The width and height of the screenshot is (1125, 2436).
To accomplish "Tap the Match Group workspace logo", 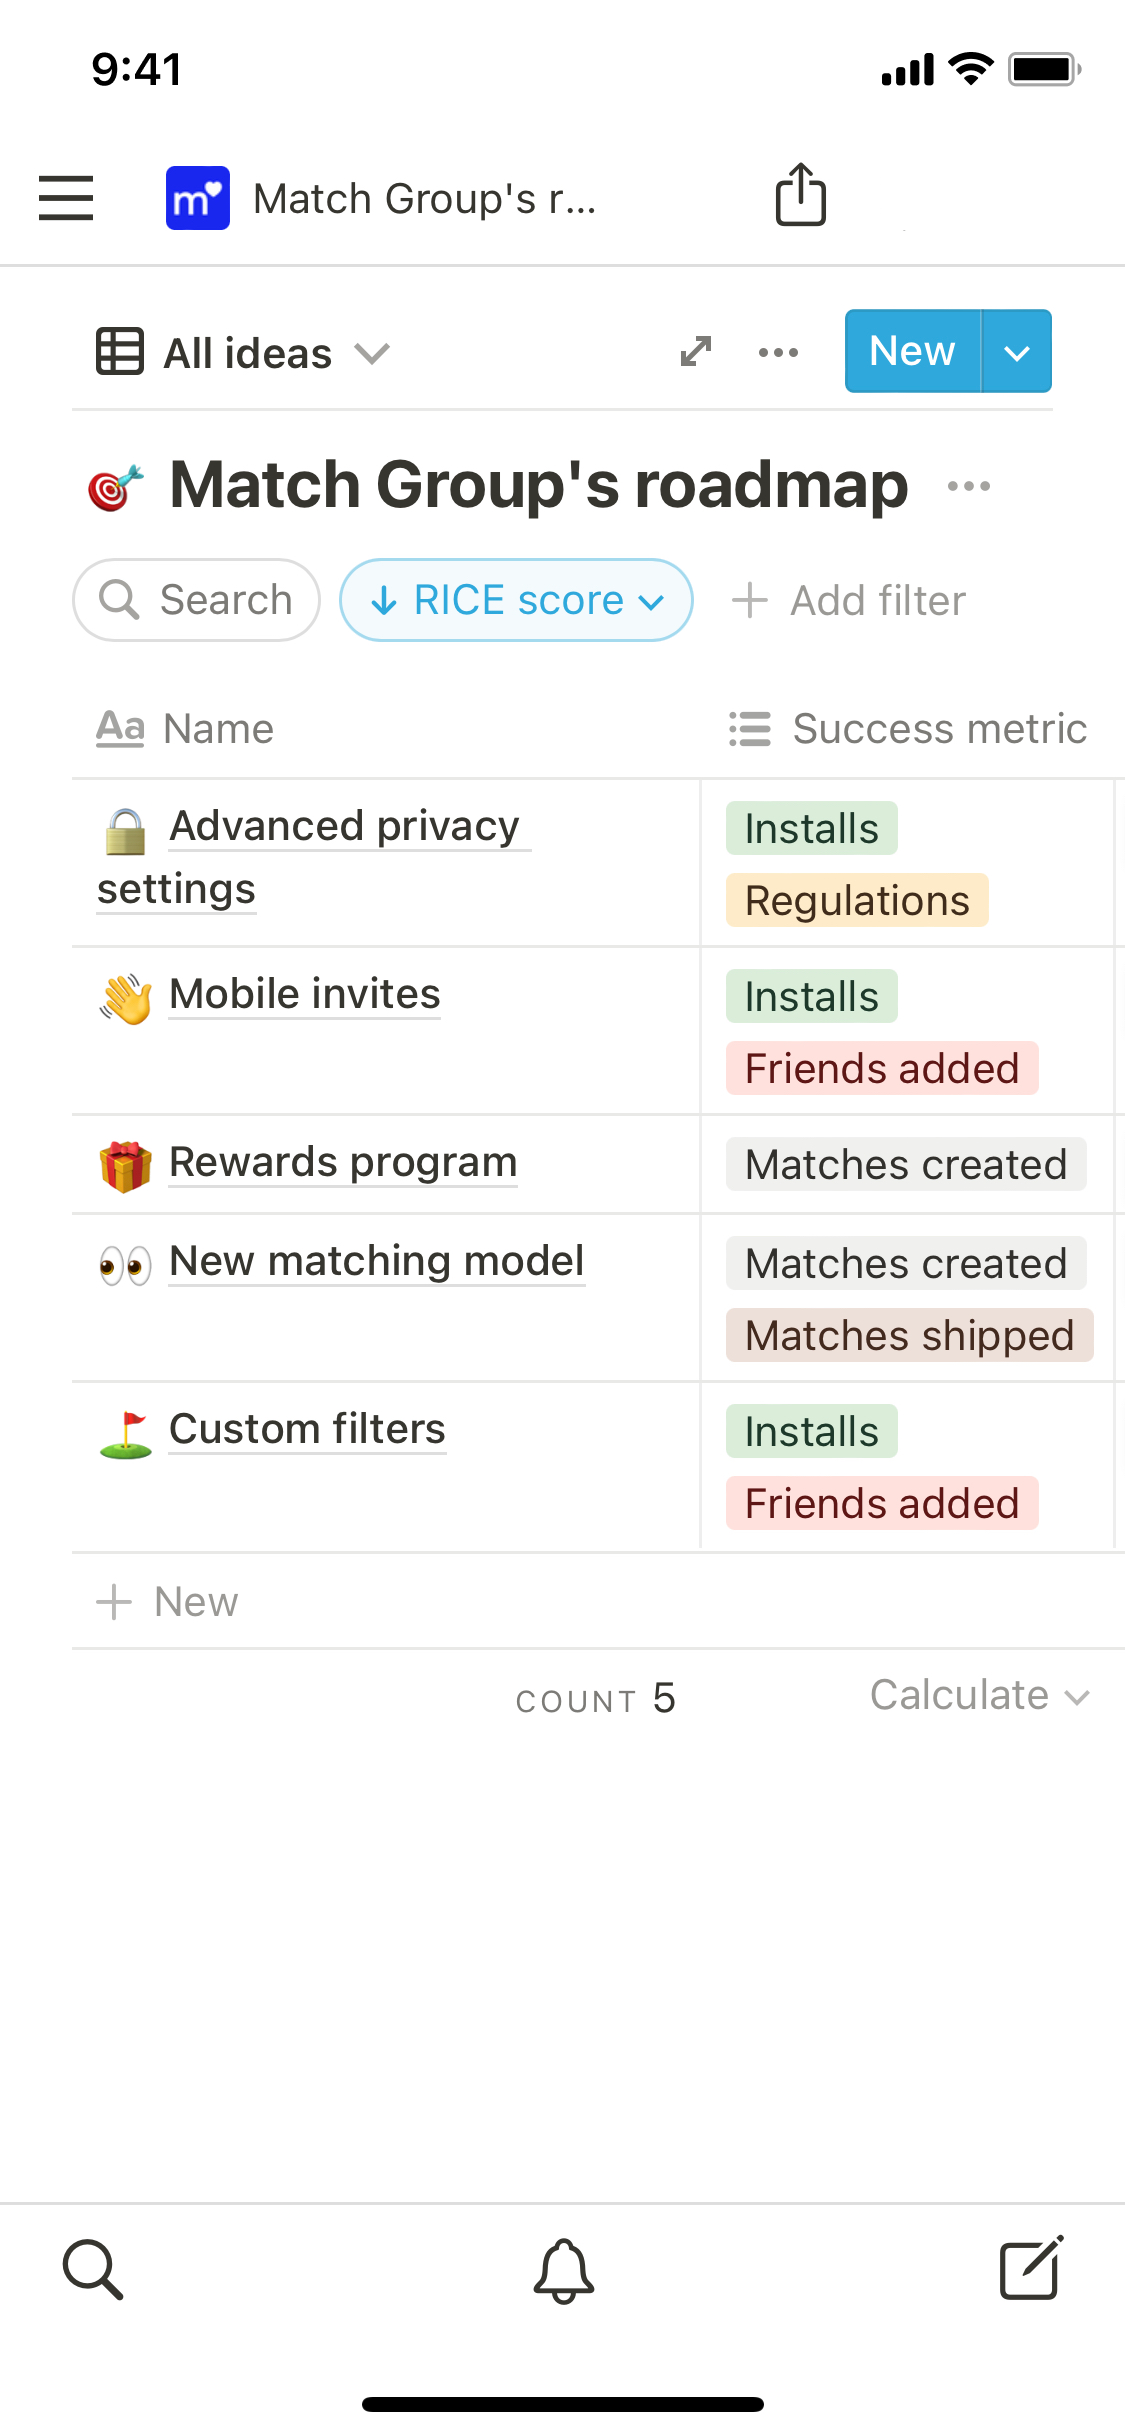I will [198, 198].
